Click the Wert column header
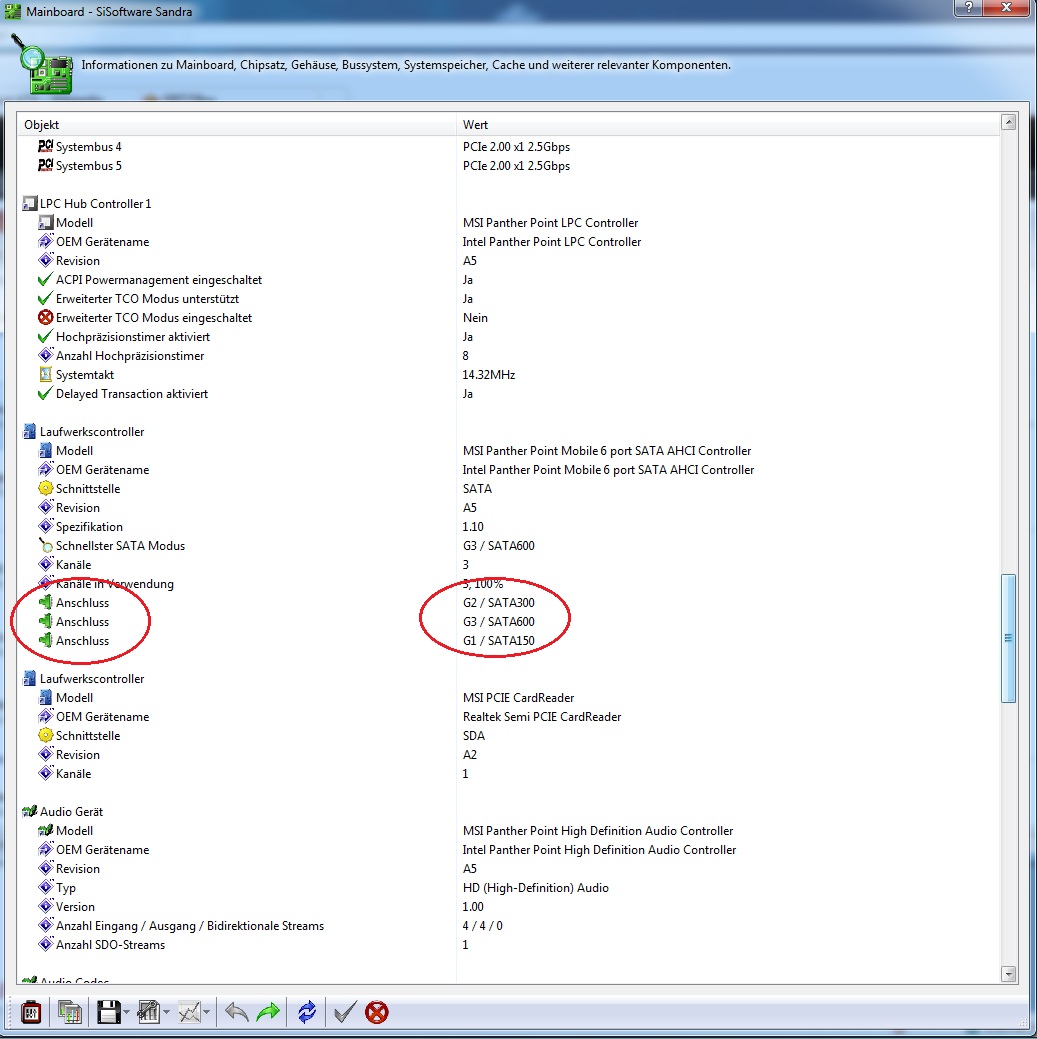 point(728,125)
